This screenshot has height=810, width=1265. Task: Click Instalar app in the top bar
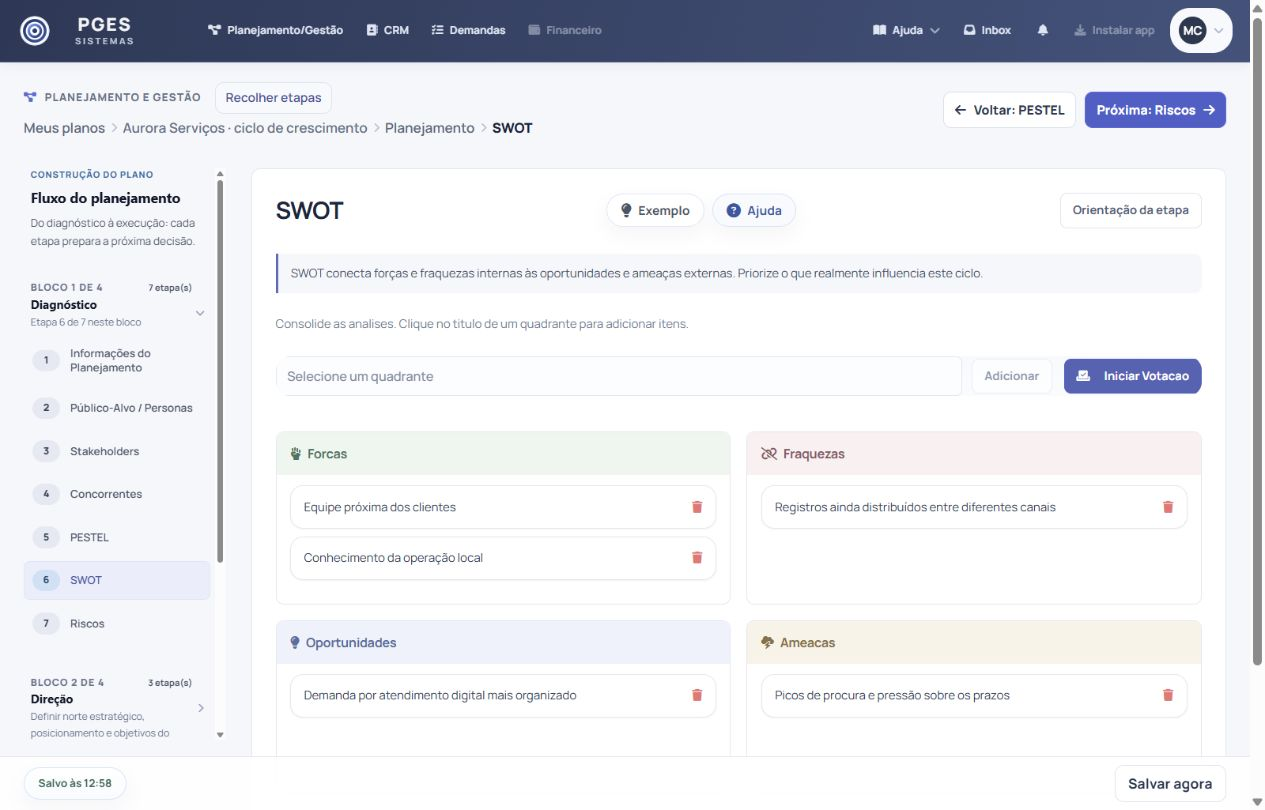pos(1114,30)
